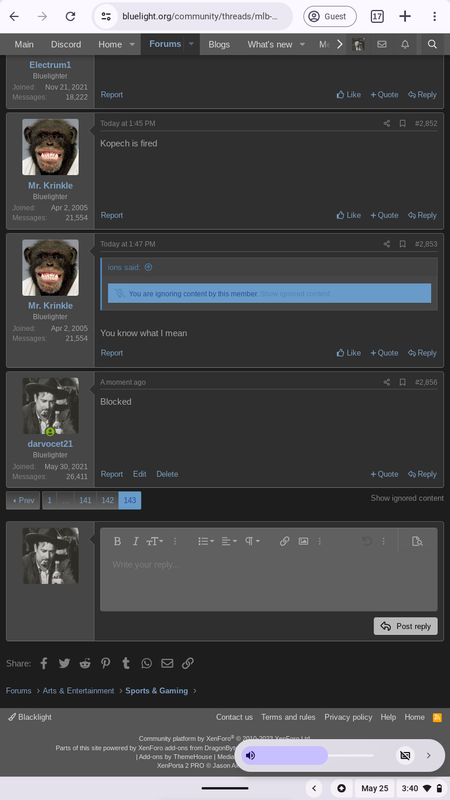Screen dimensions: 450x800
Task: Open the font size dropdown
Action: (x=155, y=541)
